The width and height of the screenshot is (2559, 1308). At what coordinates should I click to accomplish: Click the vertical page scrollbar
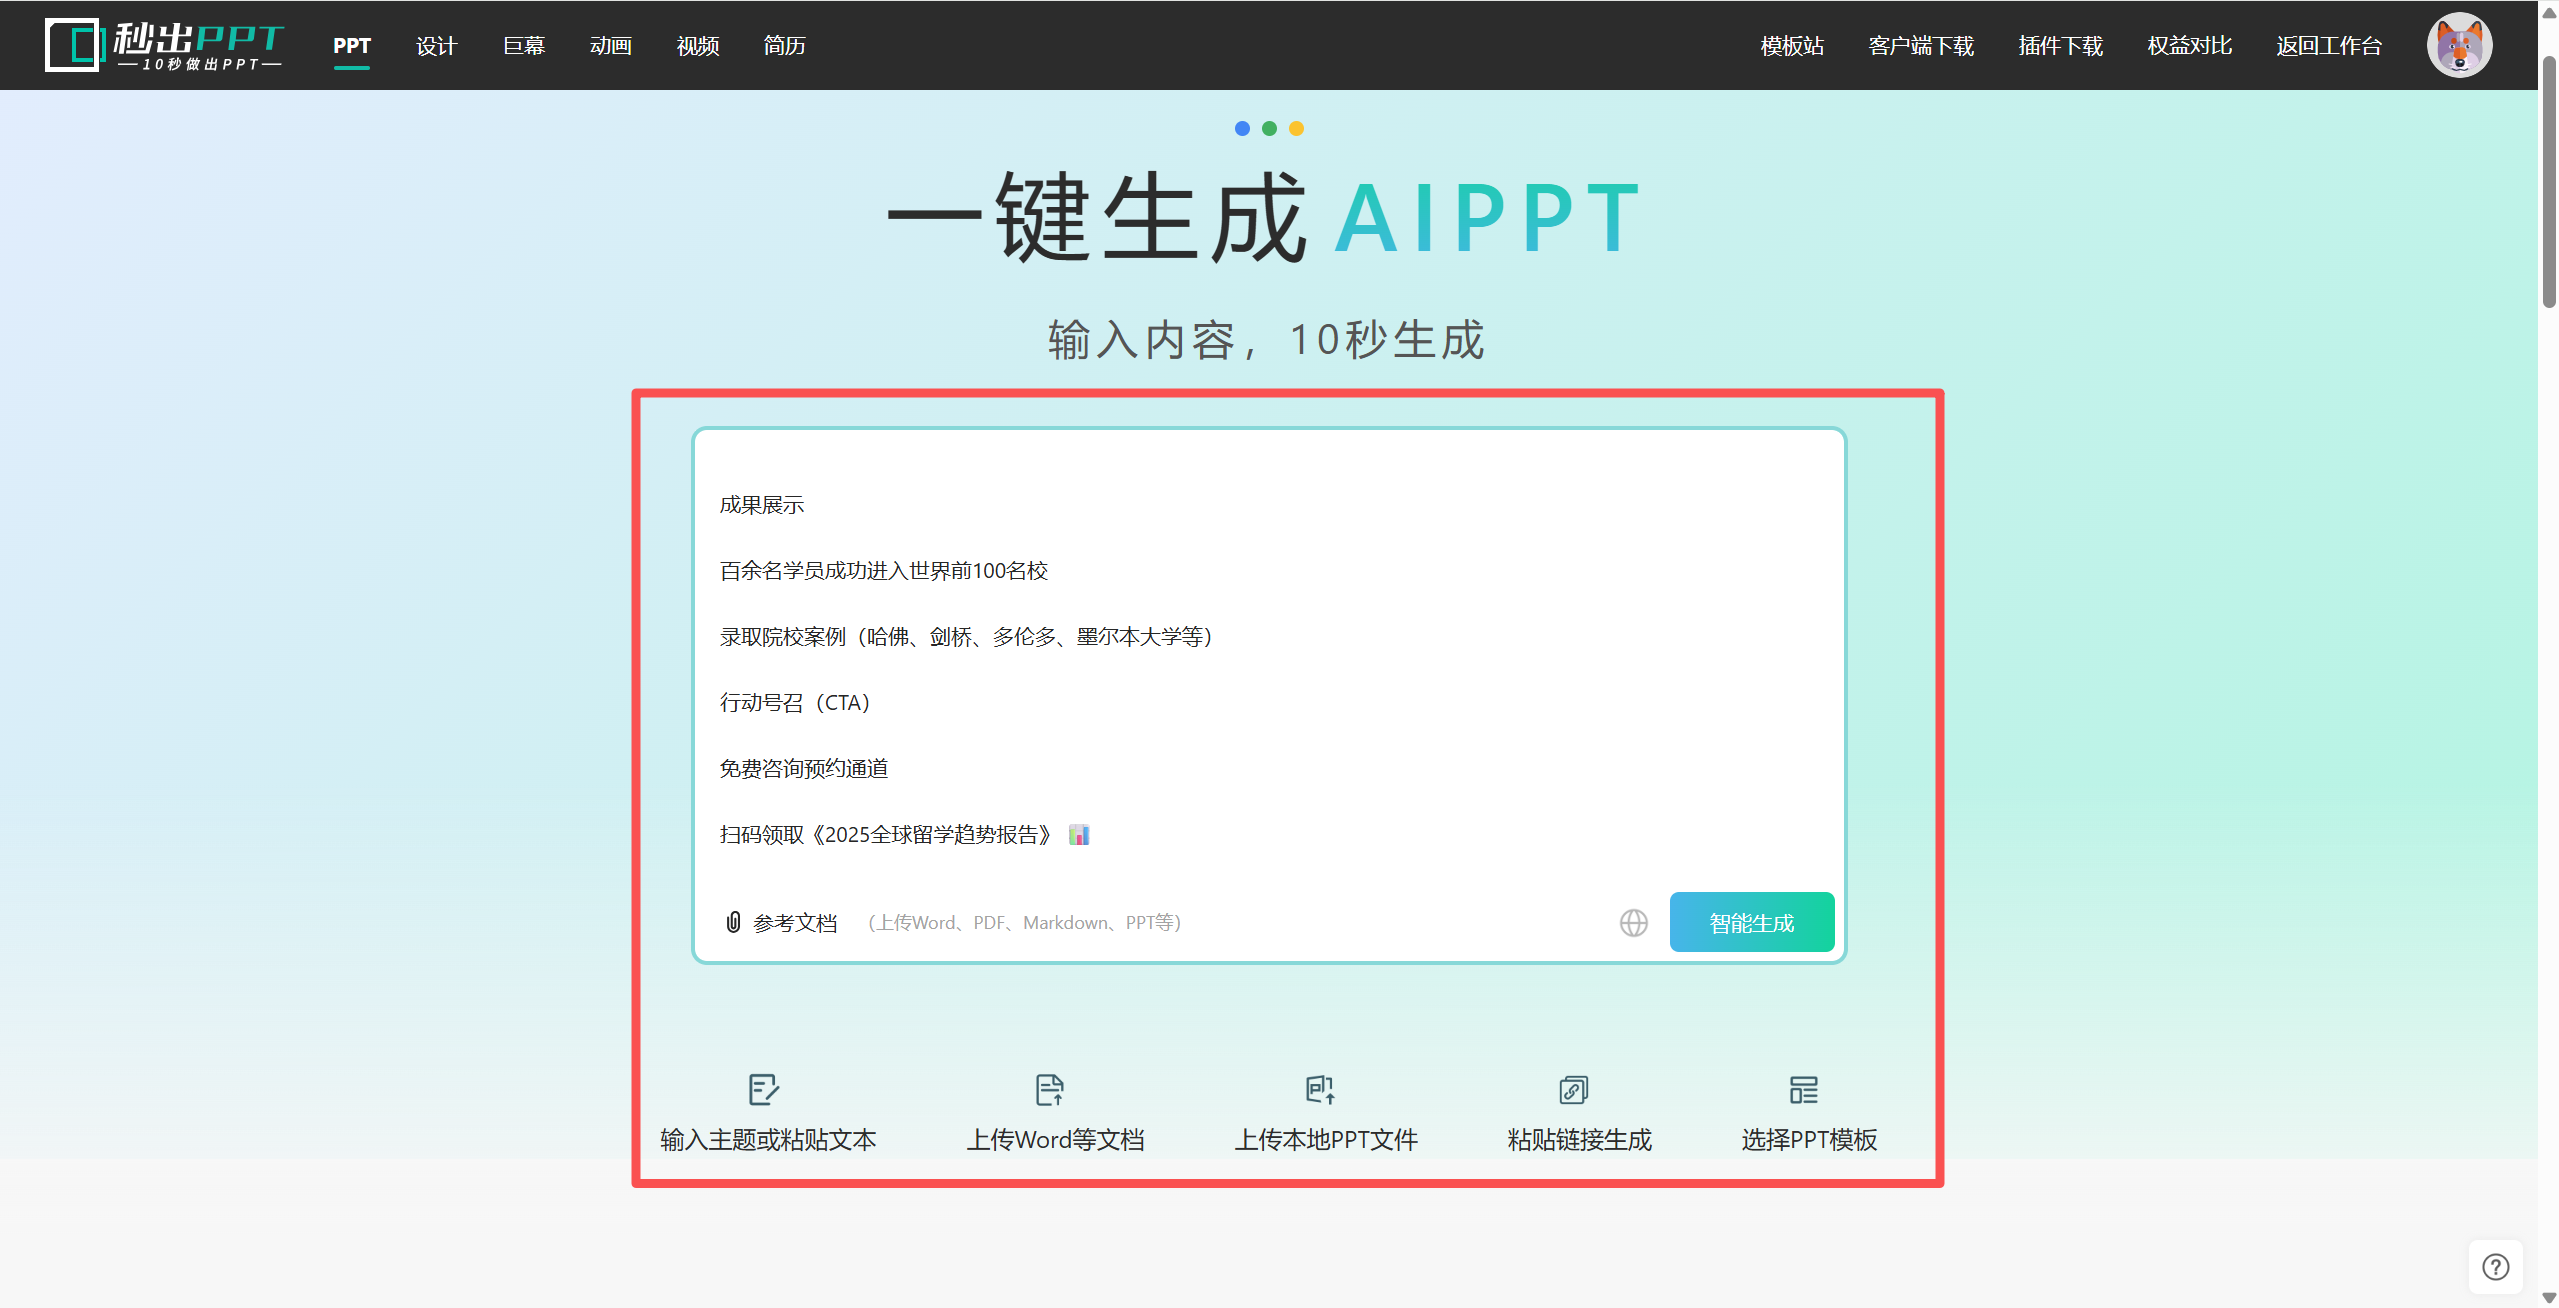2548,180
